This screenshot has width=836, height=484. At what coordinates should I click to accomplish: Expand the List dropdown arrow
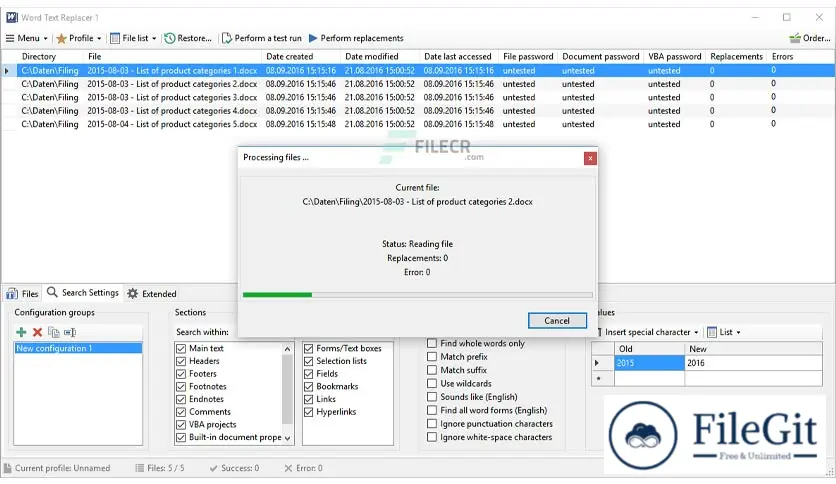pos(738,332)
